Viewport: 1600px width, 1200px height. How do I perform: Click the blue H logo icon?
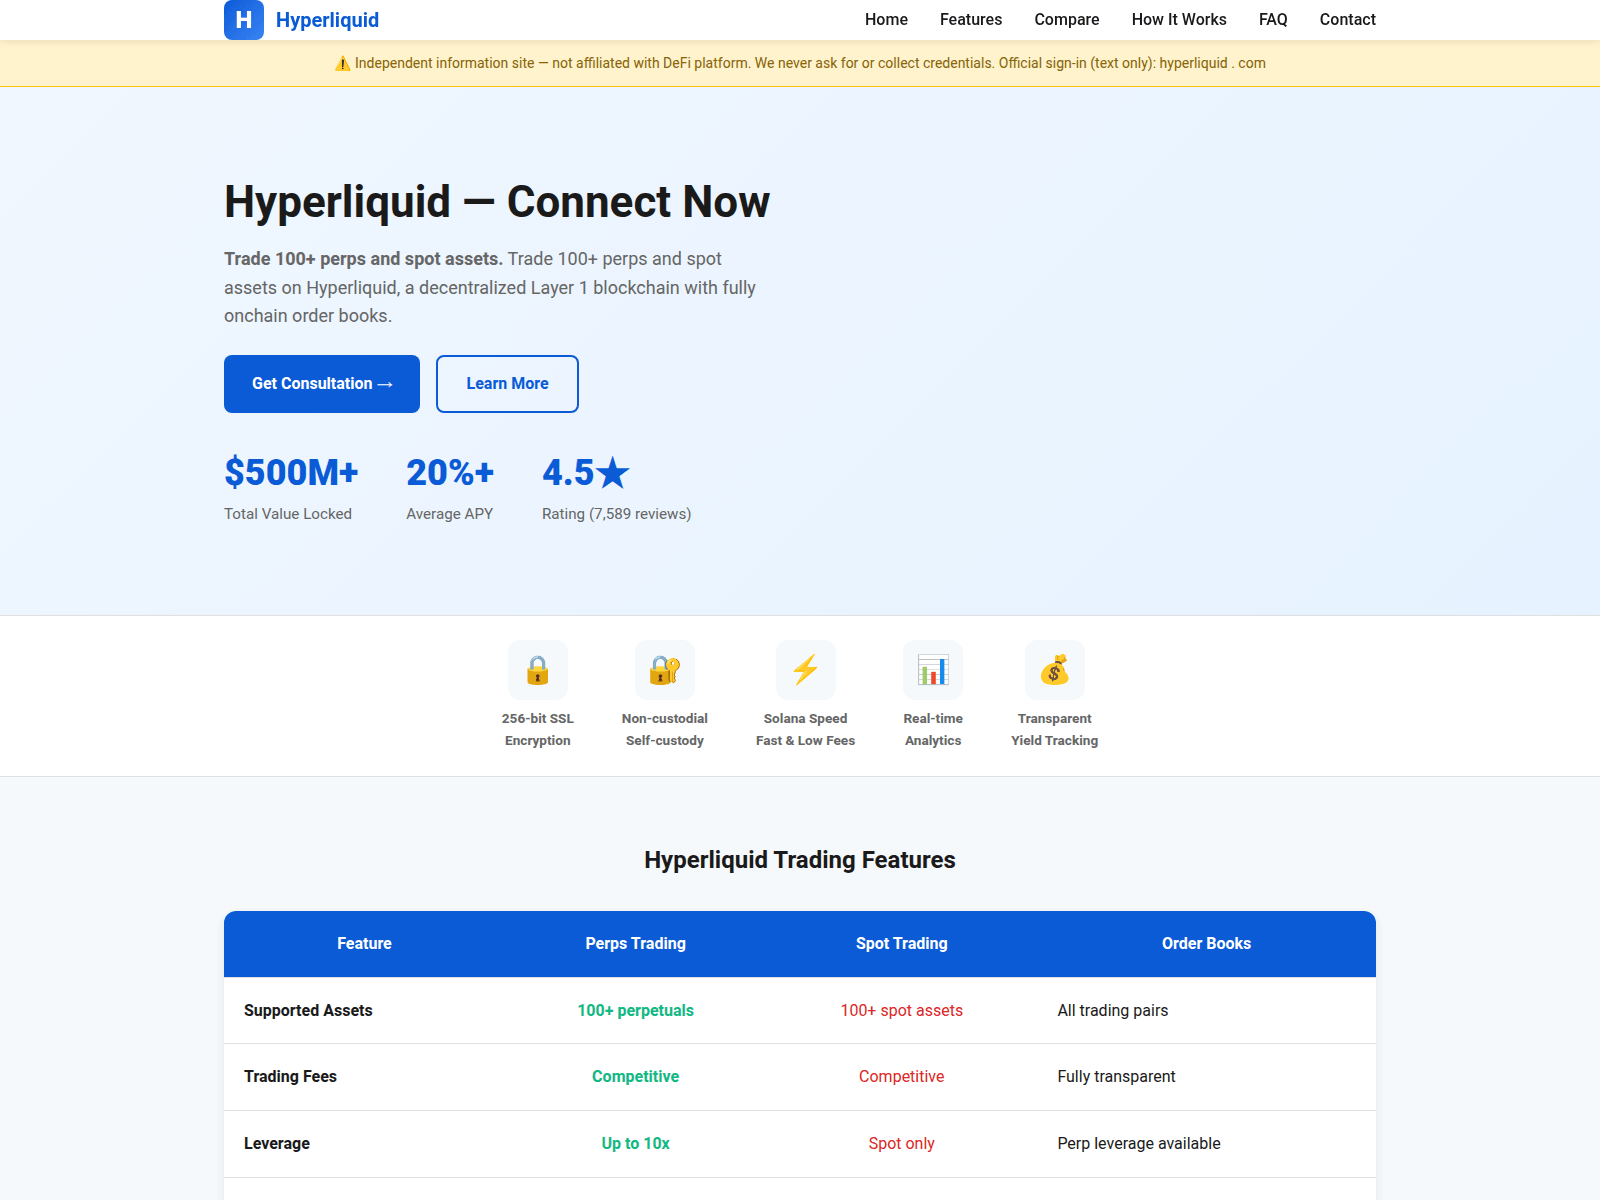click(x=244, y=20)
